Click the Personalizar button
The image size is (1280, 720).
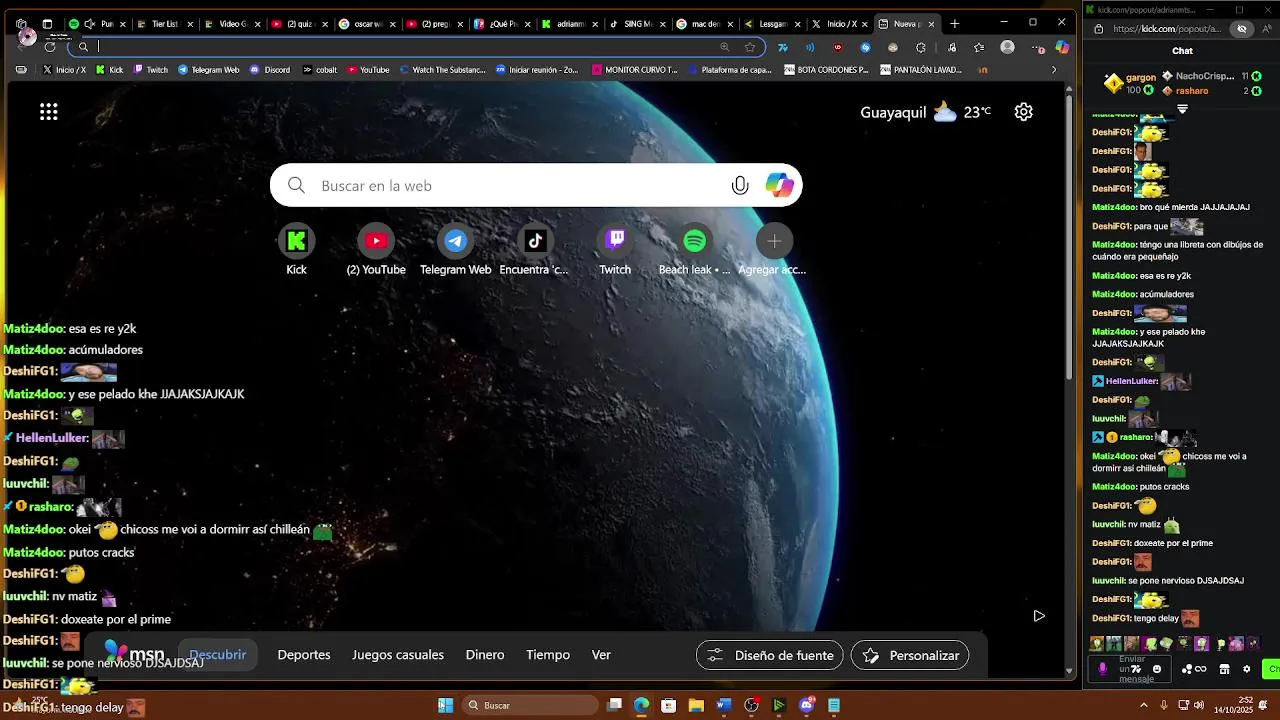(x=910, y=655)
